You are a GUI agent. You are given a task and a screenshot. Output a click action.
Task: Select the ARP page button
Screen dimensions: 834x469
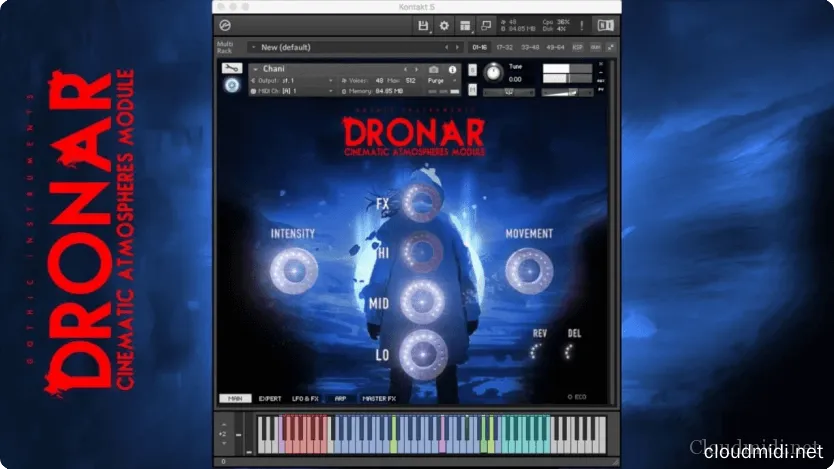[x=338, y=398]
